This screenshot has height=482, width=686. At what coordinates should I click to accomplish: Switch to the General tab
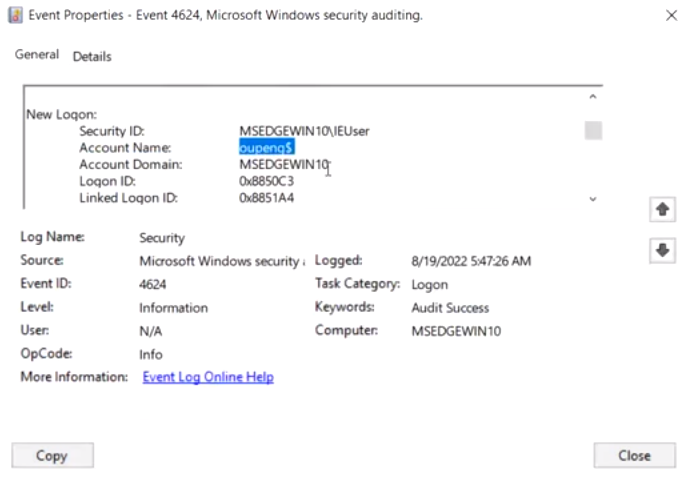tap(37, 55)
